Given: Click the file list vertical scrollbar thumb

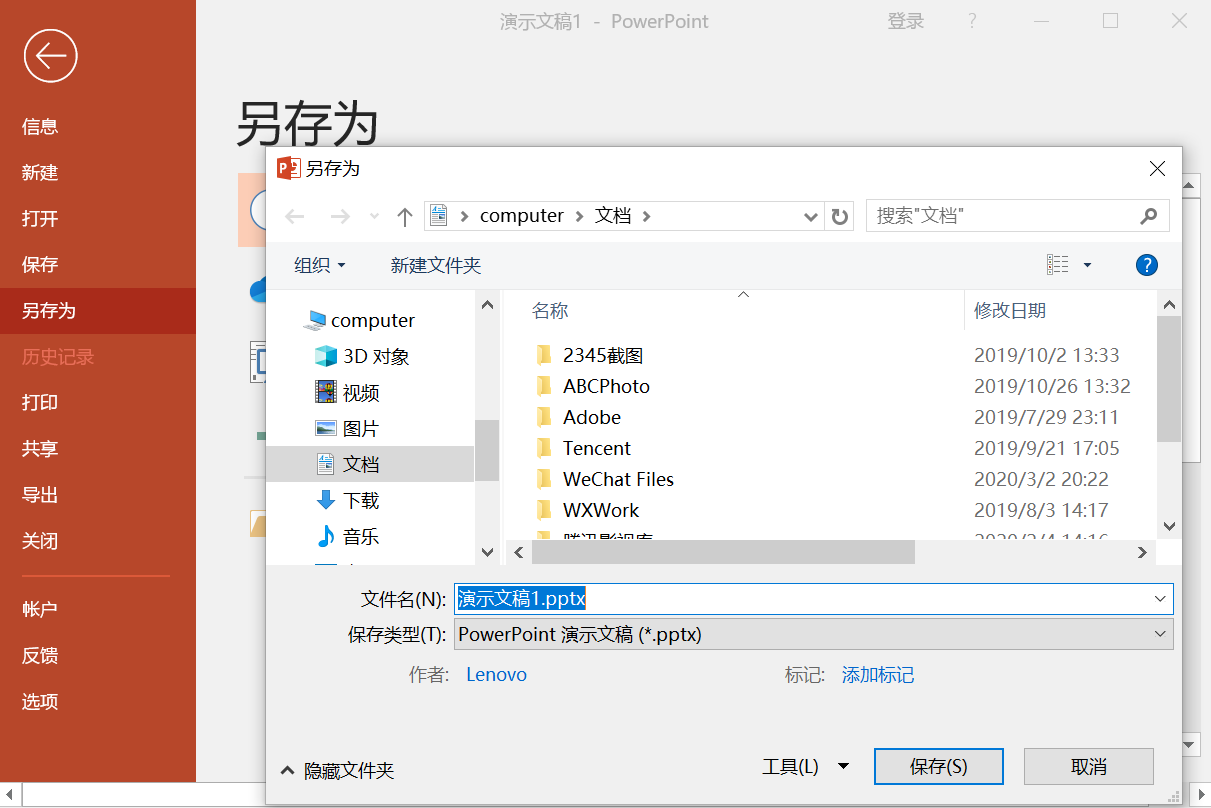Looking at the screenshot, I should [1169, 378].
